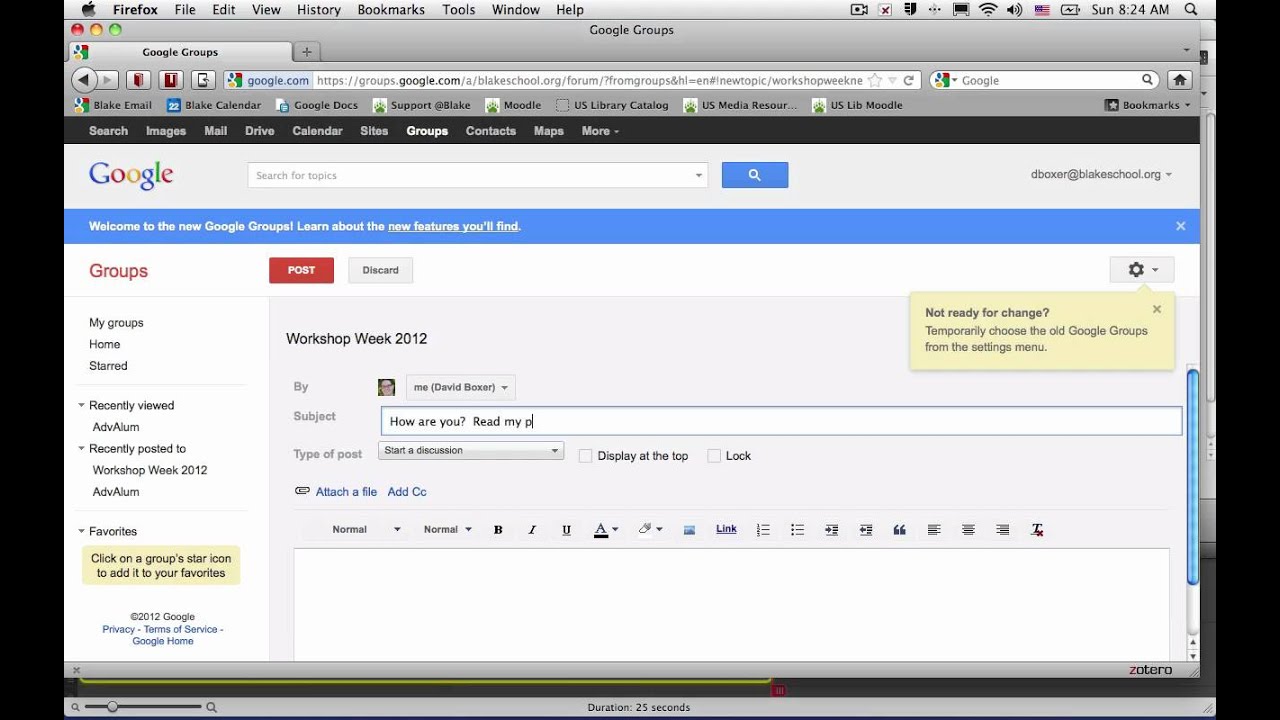Create a numbered list
Image resolution: width=1280 pixels, height=720 pixels.
pos(763,530)
